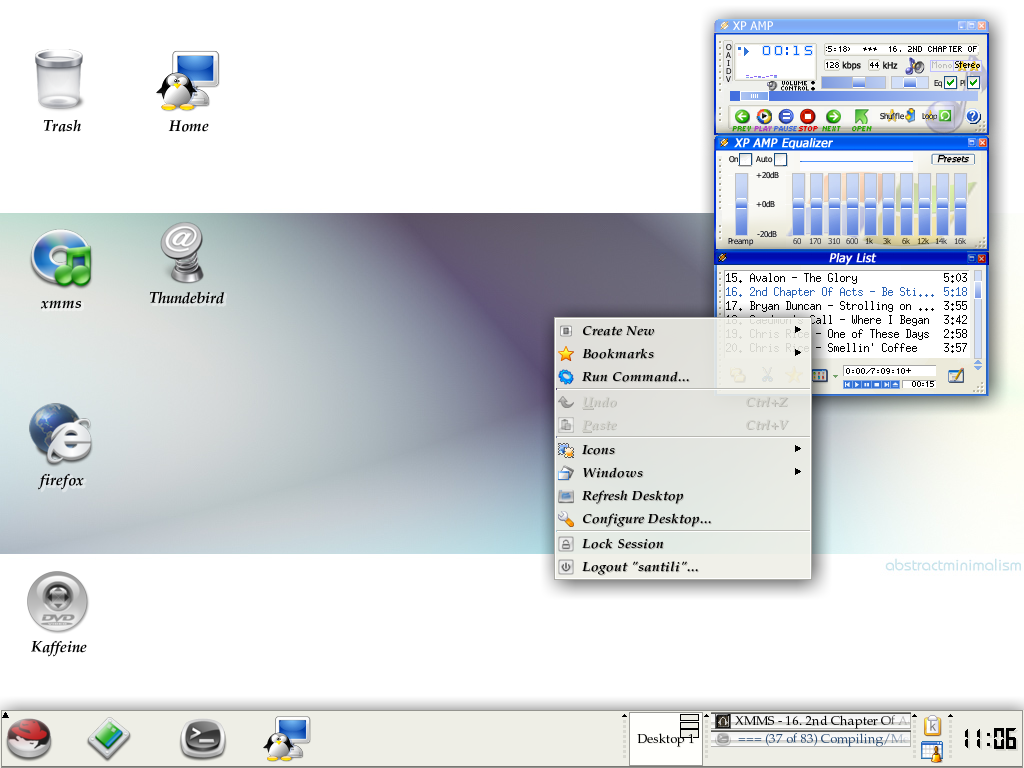
Task: Click XP AMP OPEN file button
Action: (861, 117)
